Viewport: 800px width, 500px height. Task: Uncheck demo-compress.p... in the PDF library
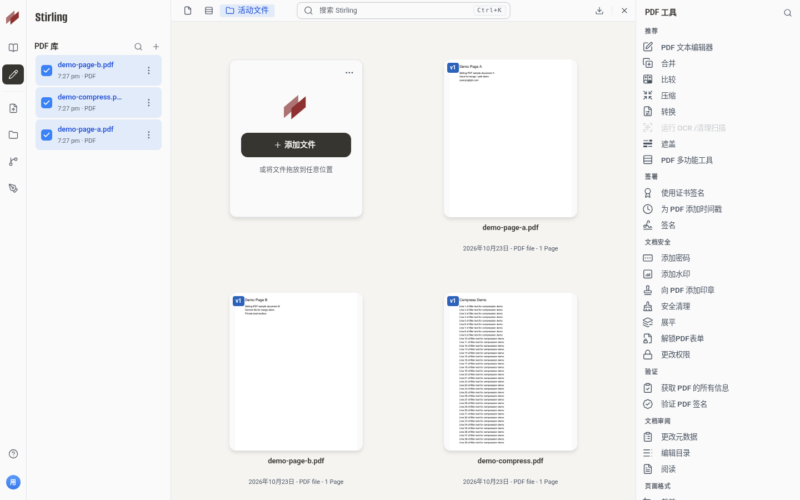pos(46,103)
